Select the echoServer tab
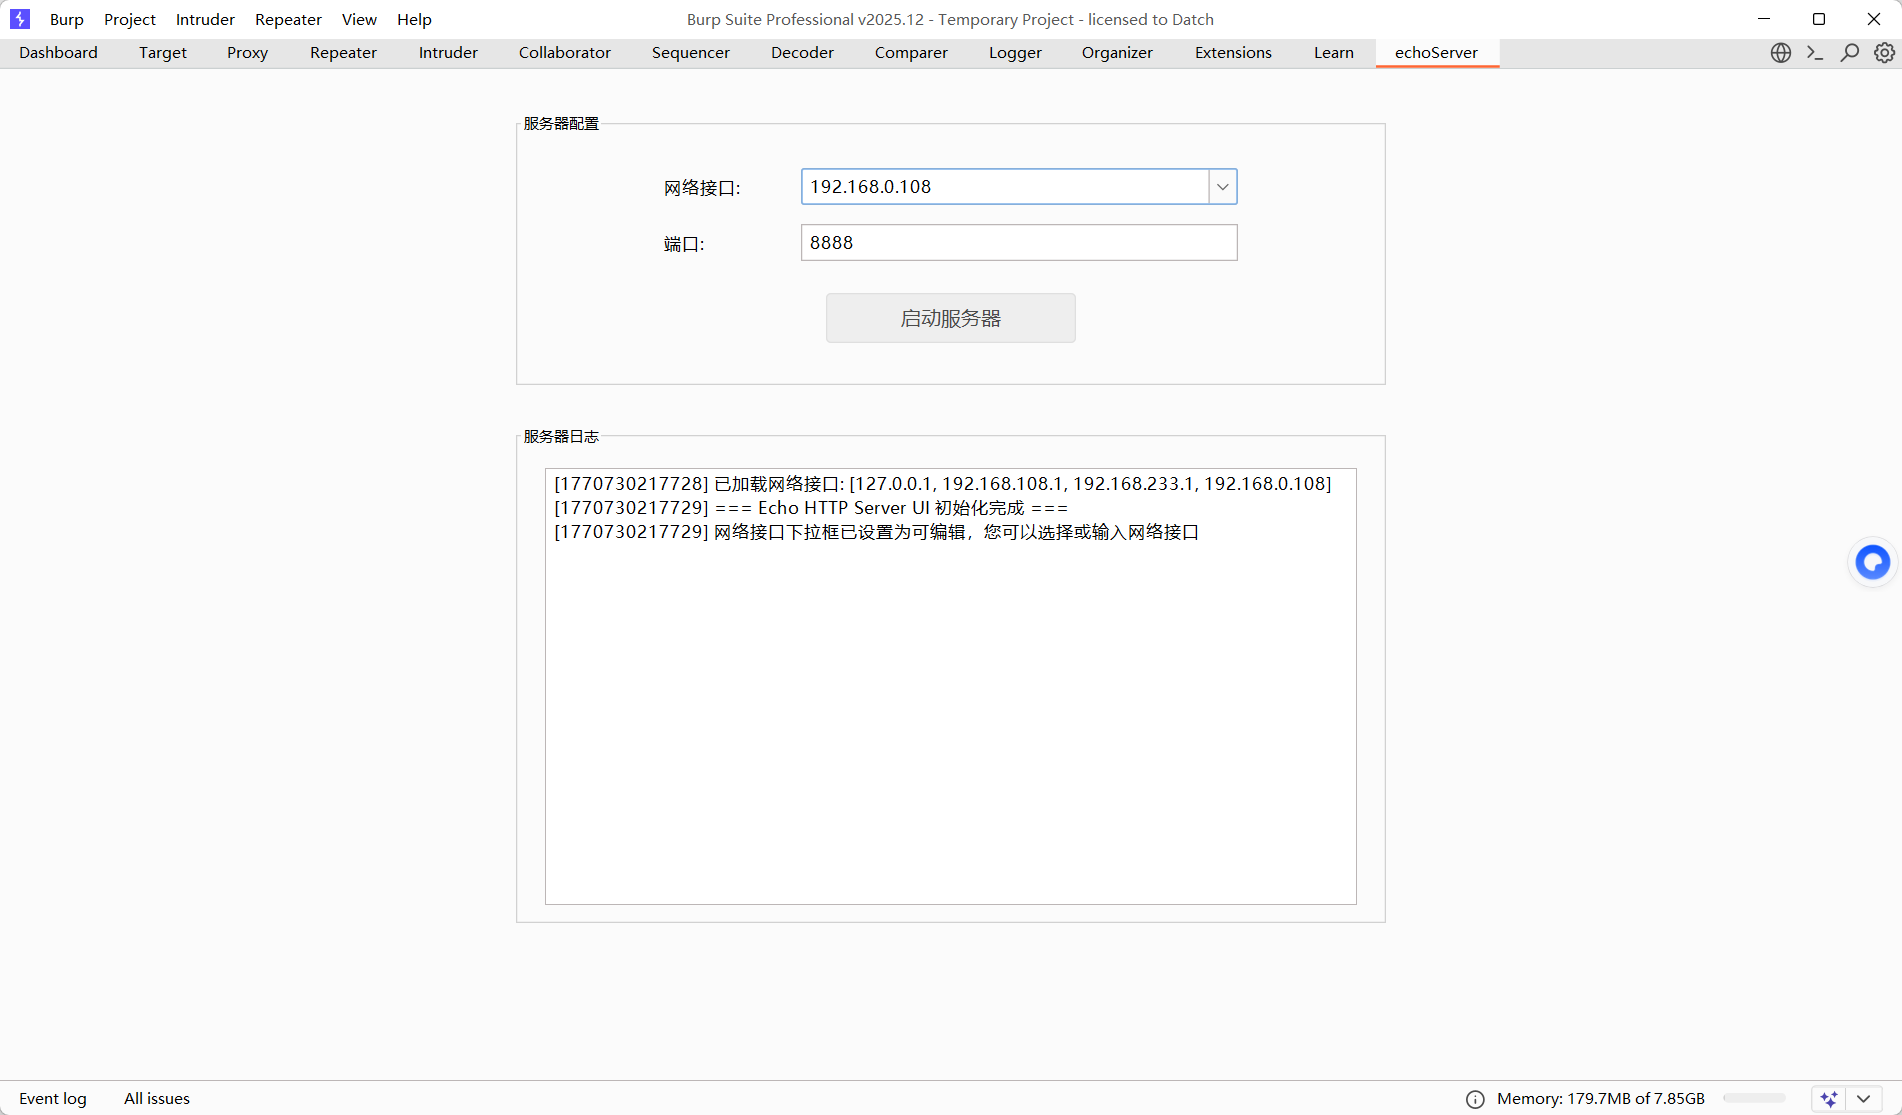 [1437, 53]
